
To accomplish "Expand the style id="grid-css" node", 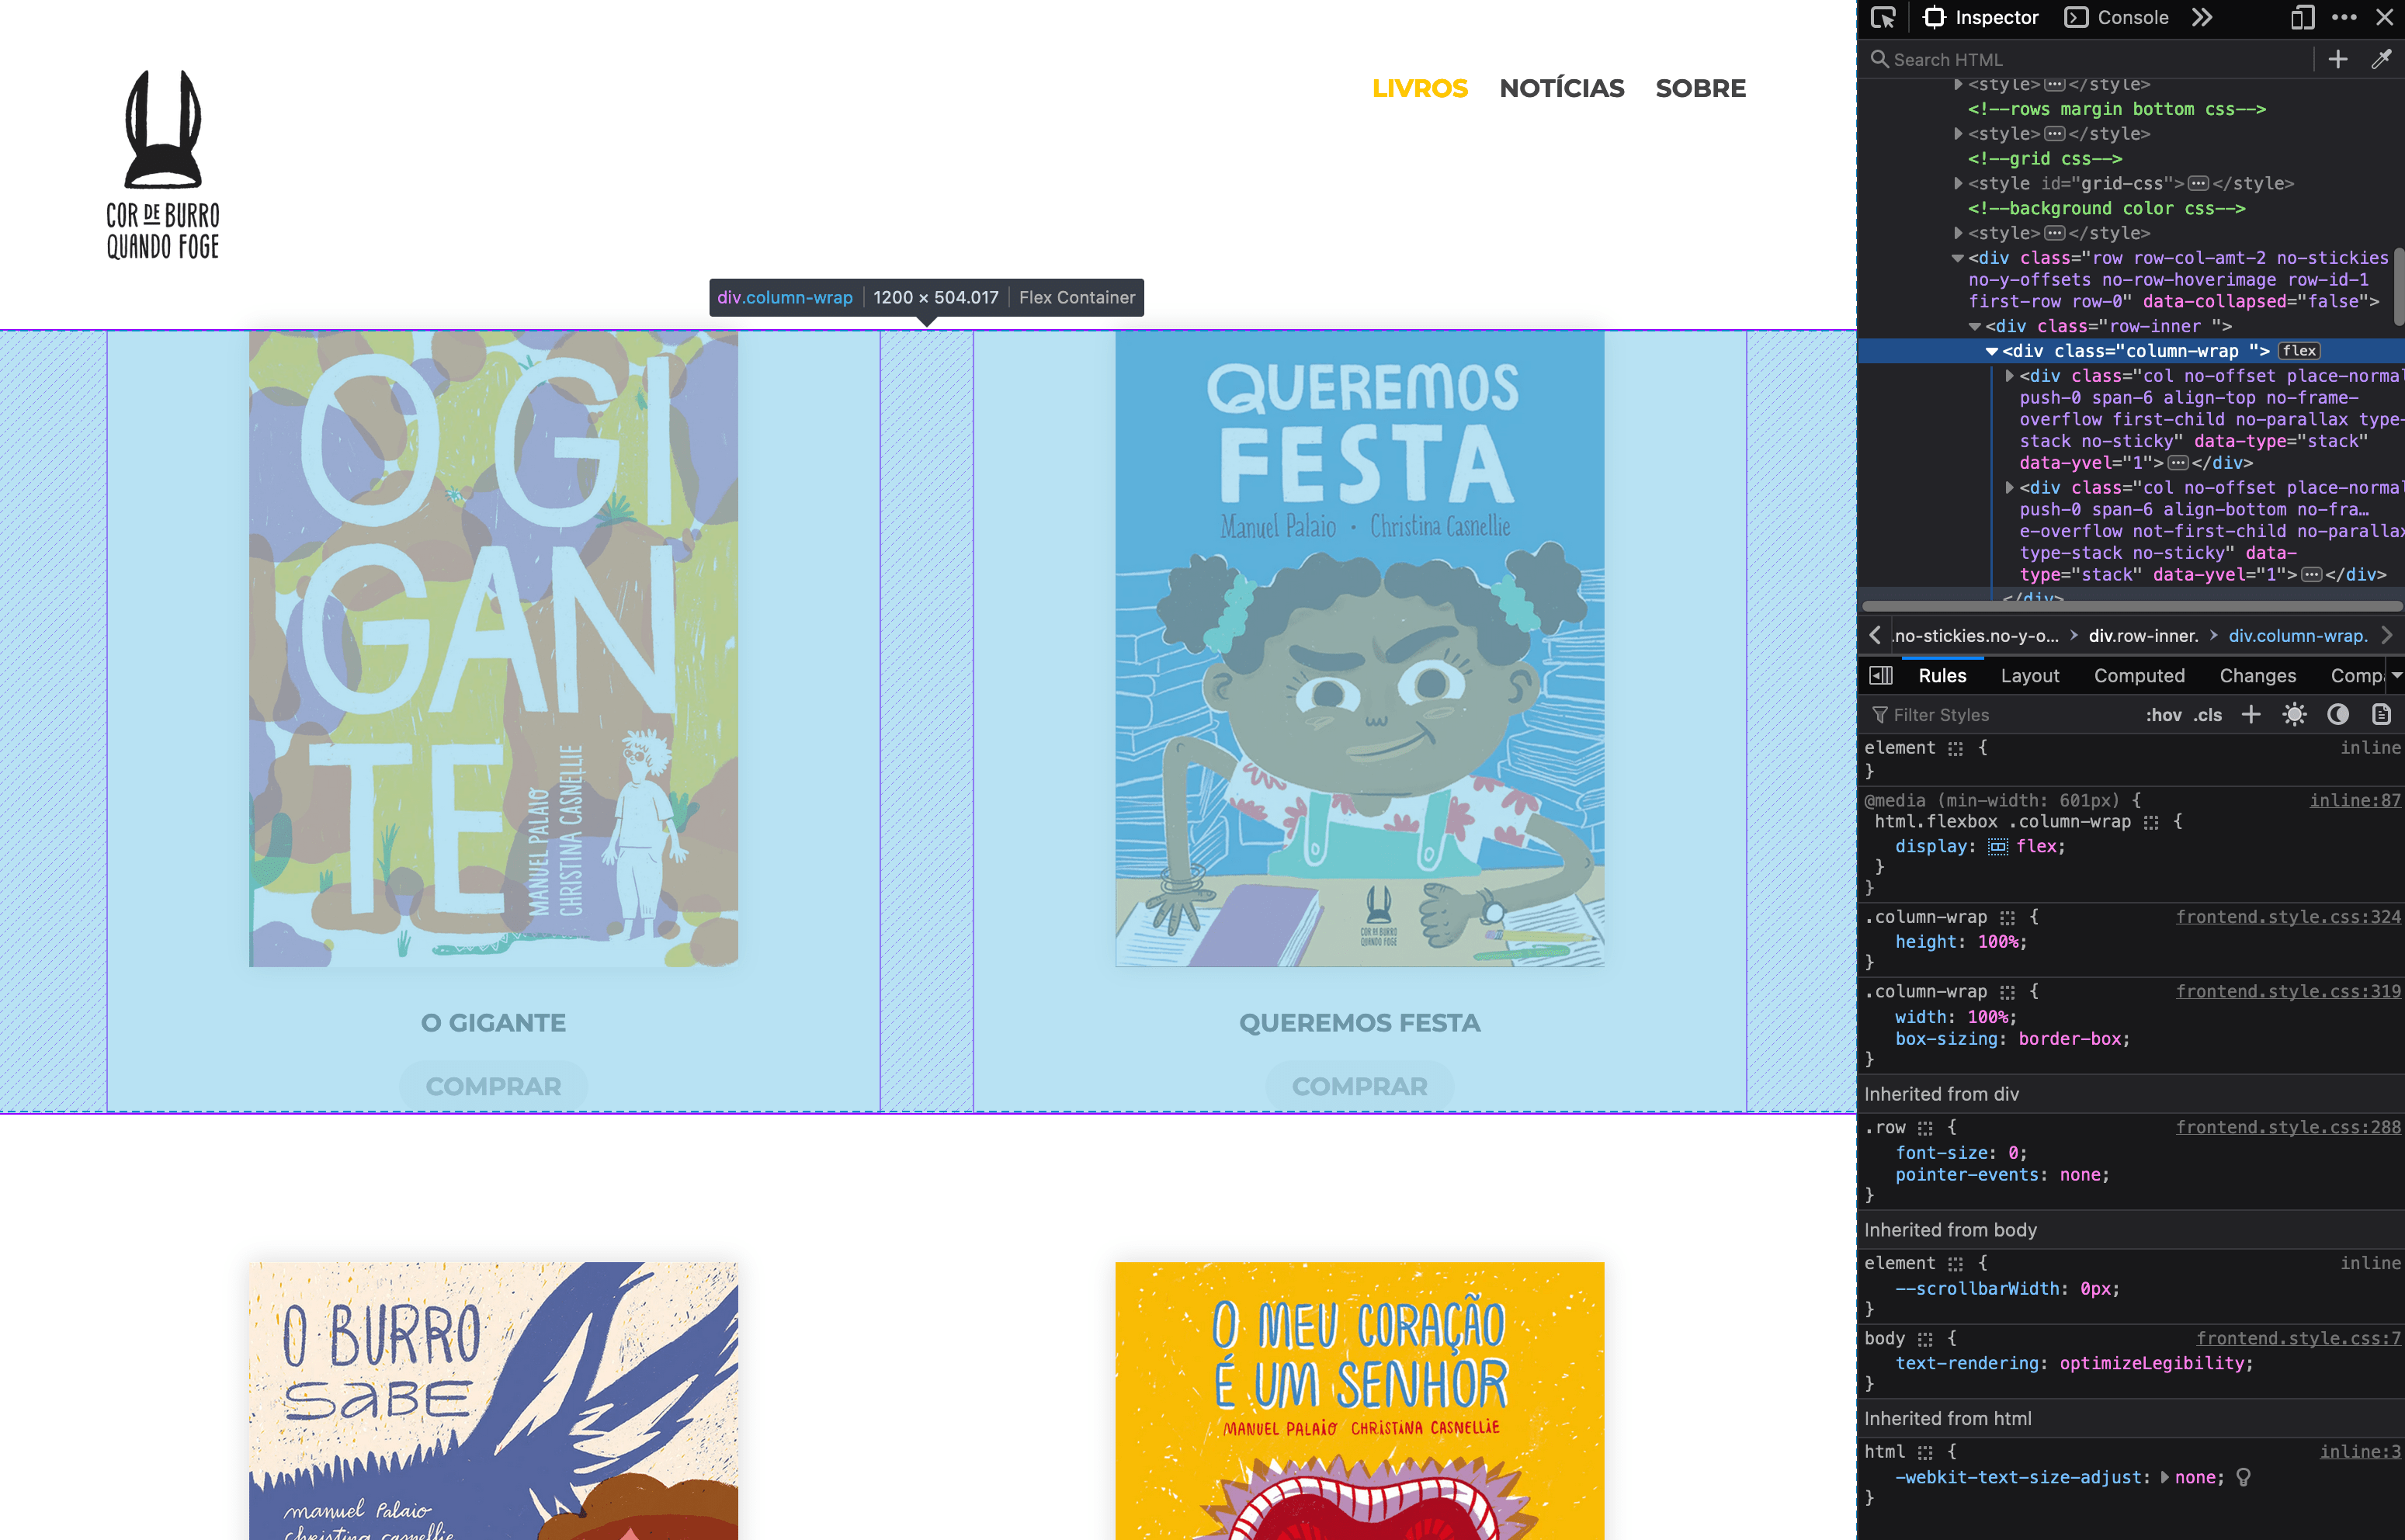I will click(1958, 183).
